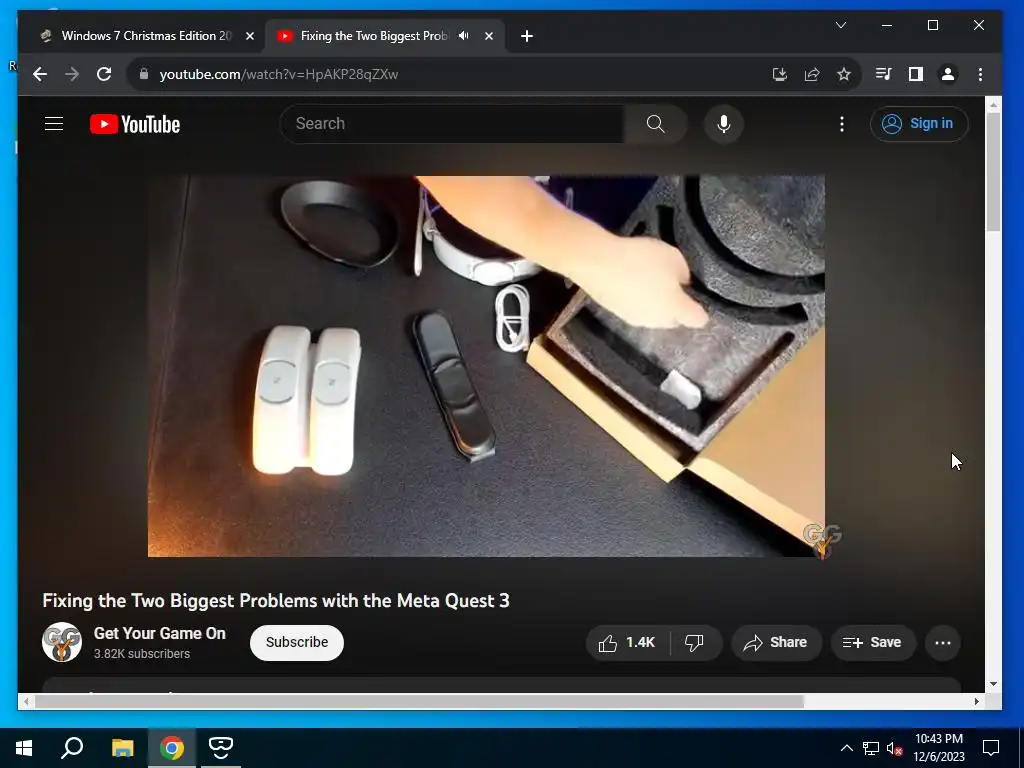Subscribe to Get Your Game On
This screenshot has width=1024, height=768.
point(296,643)
